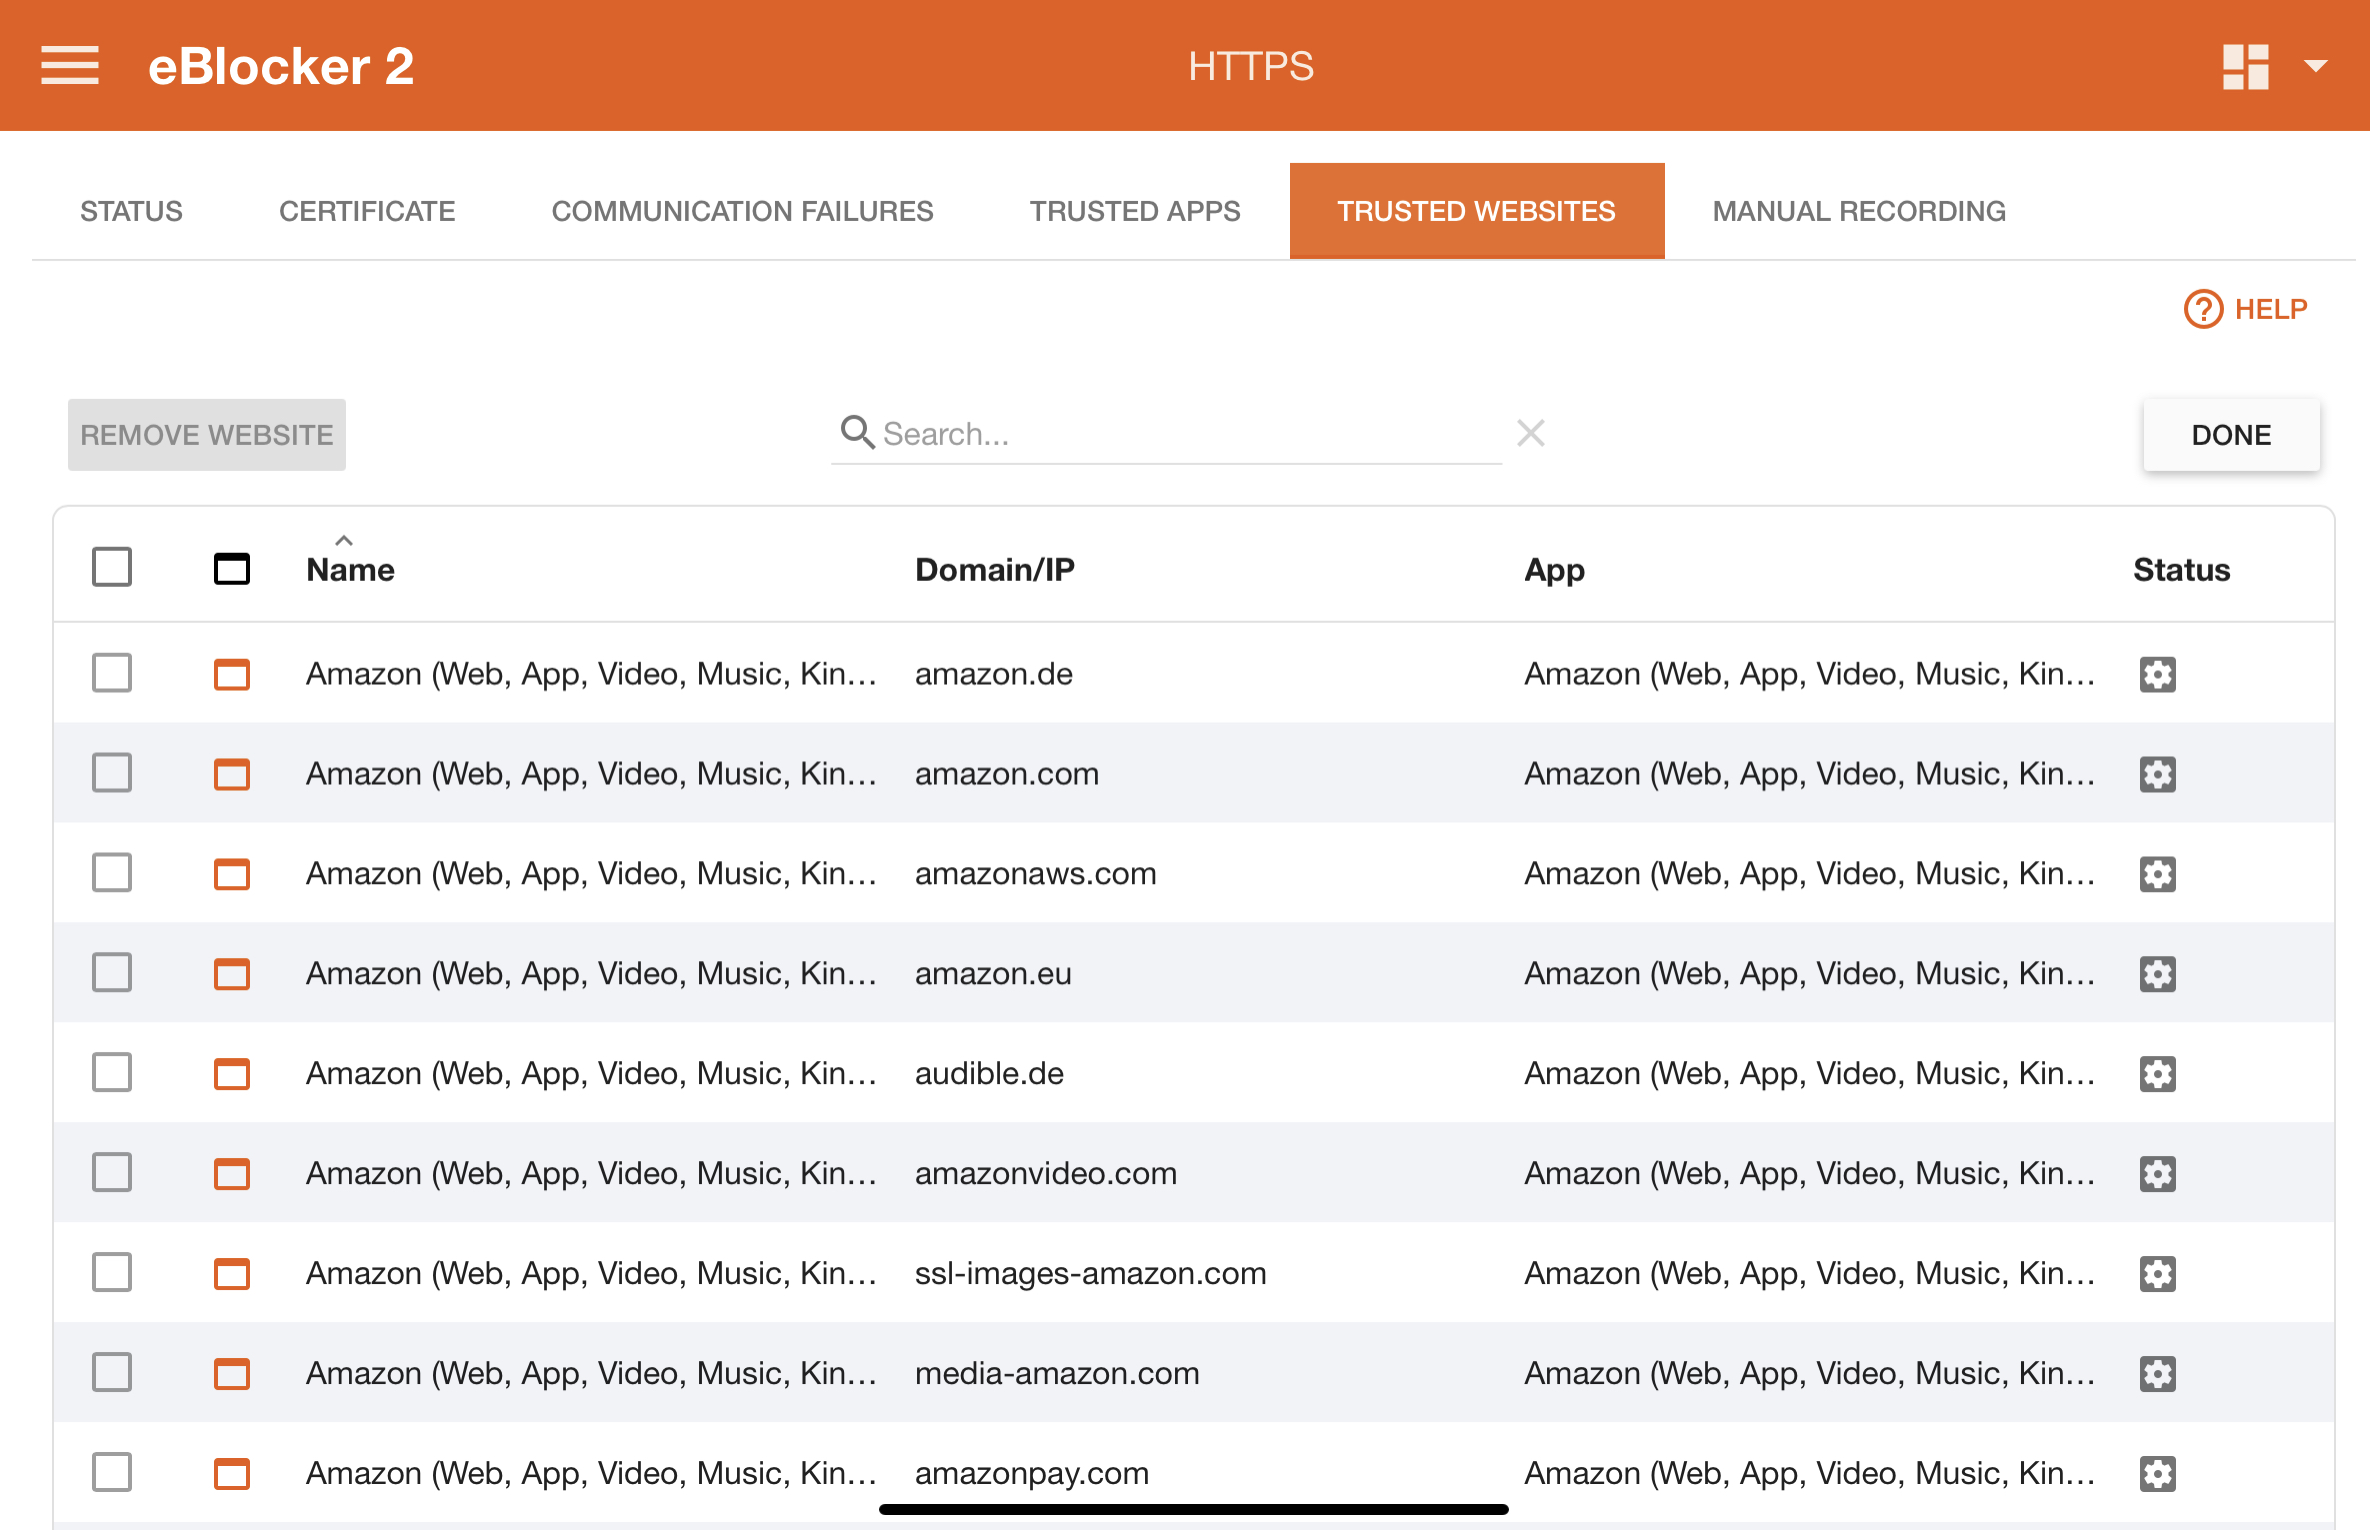Click the status gear icon for audible.de

[2157, 1074]
